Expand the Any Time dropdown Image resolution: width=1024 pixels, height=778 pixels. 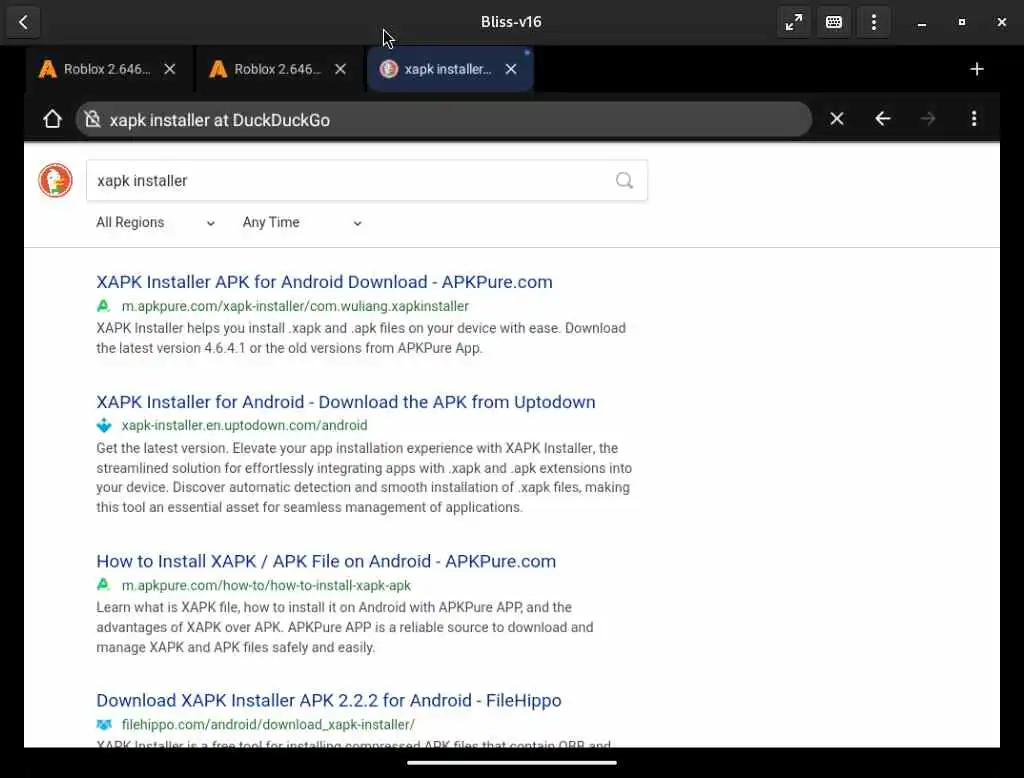(302, 223)
